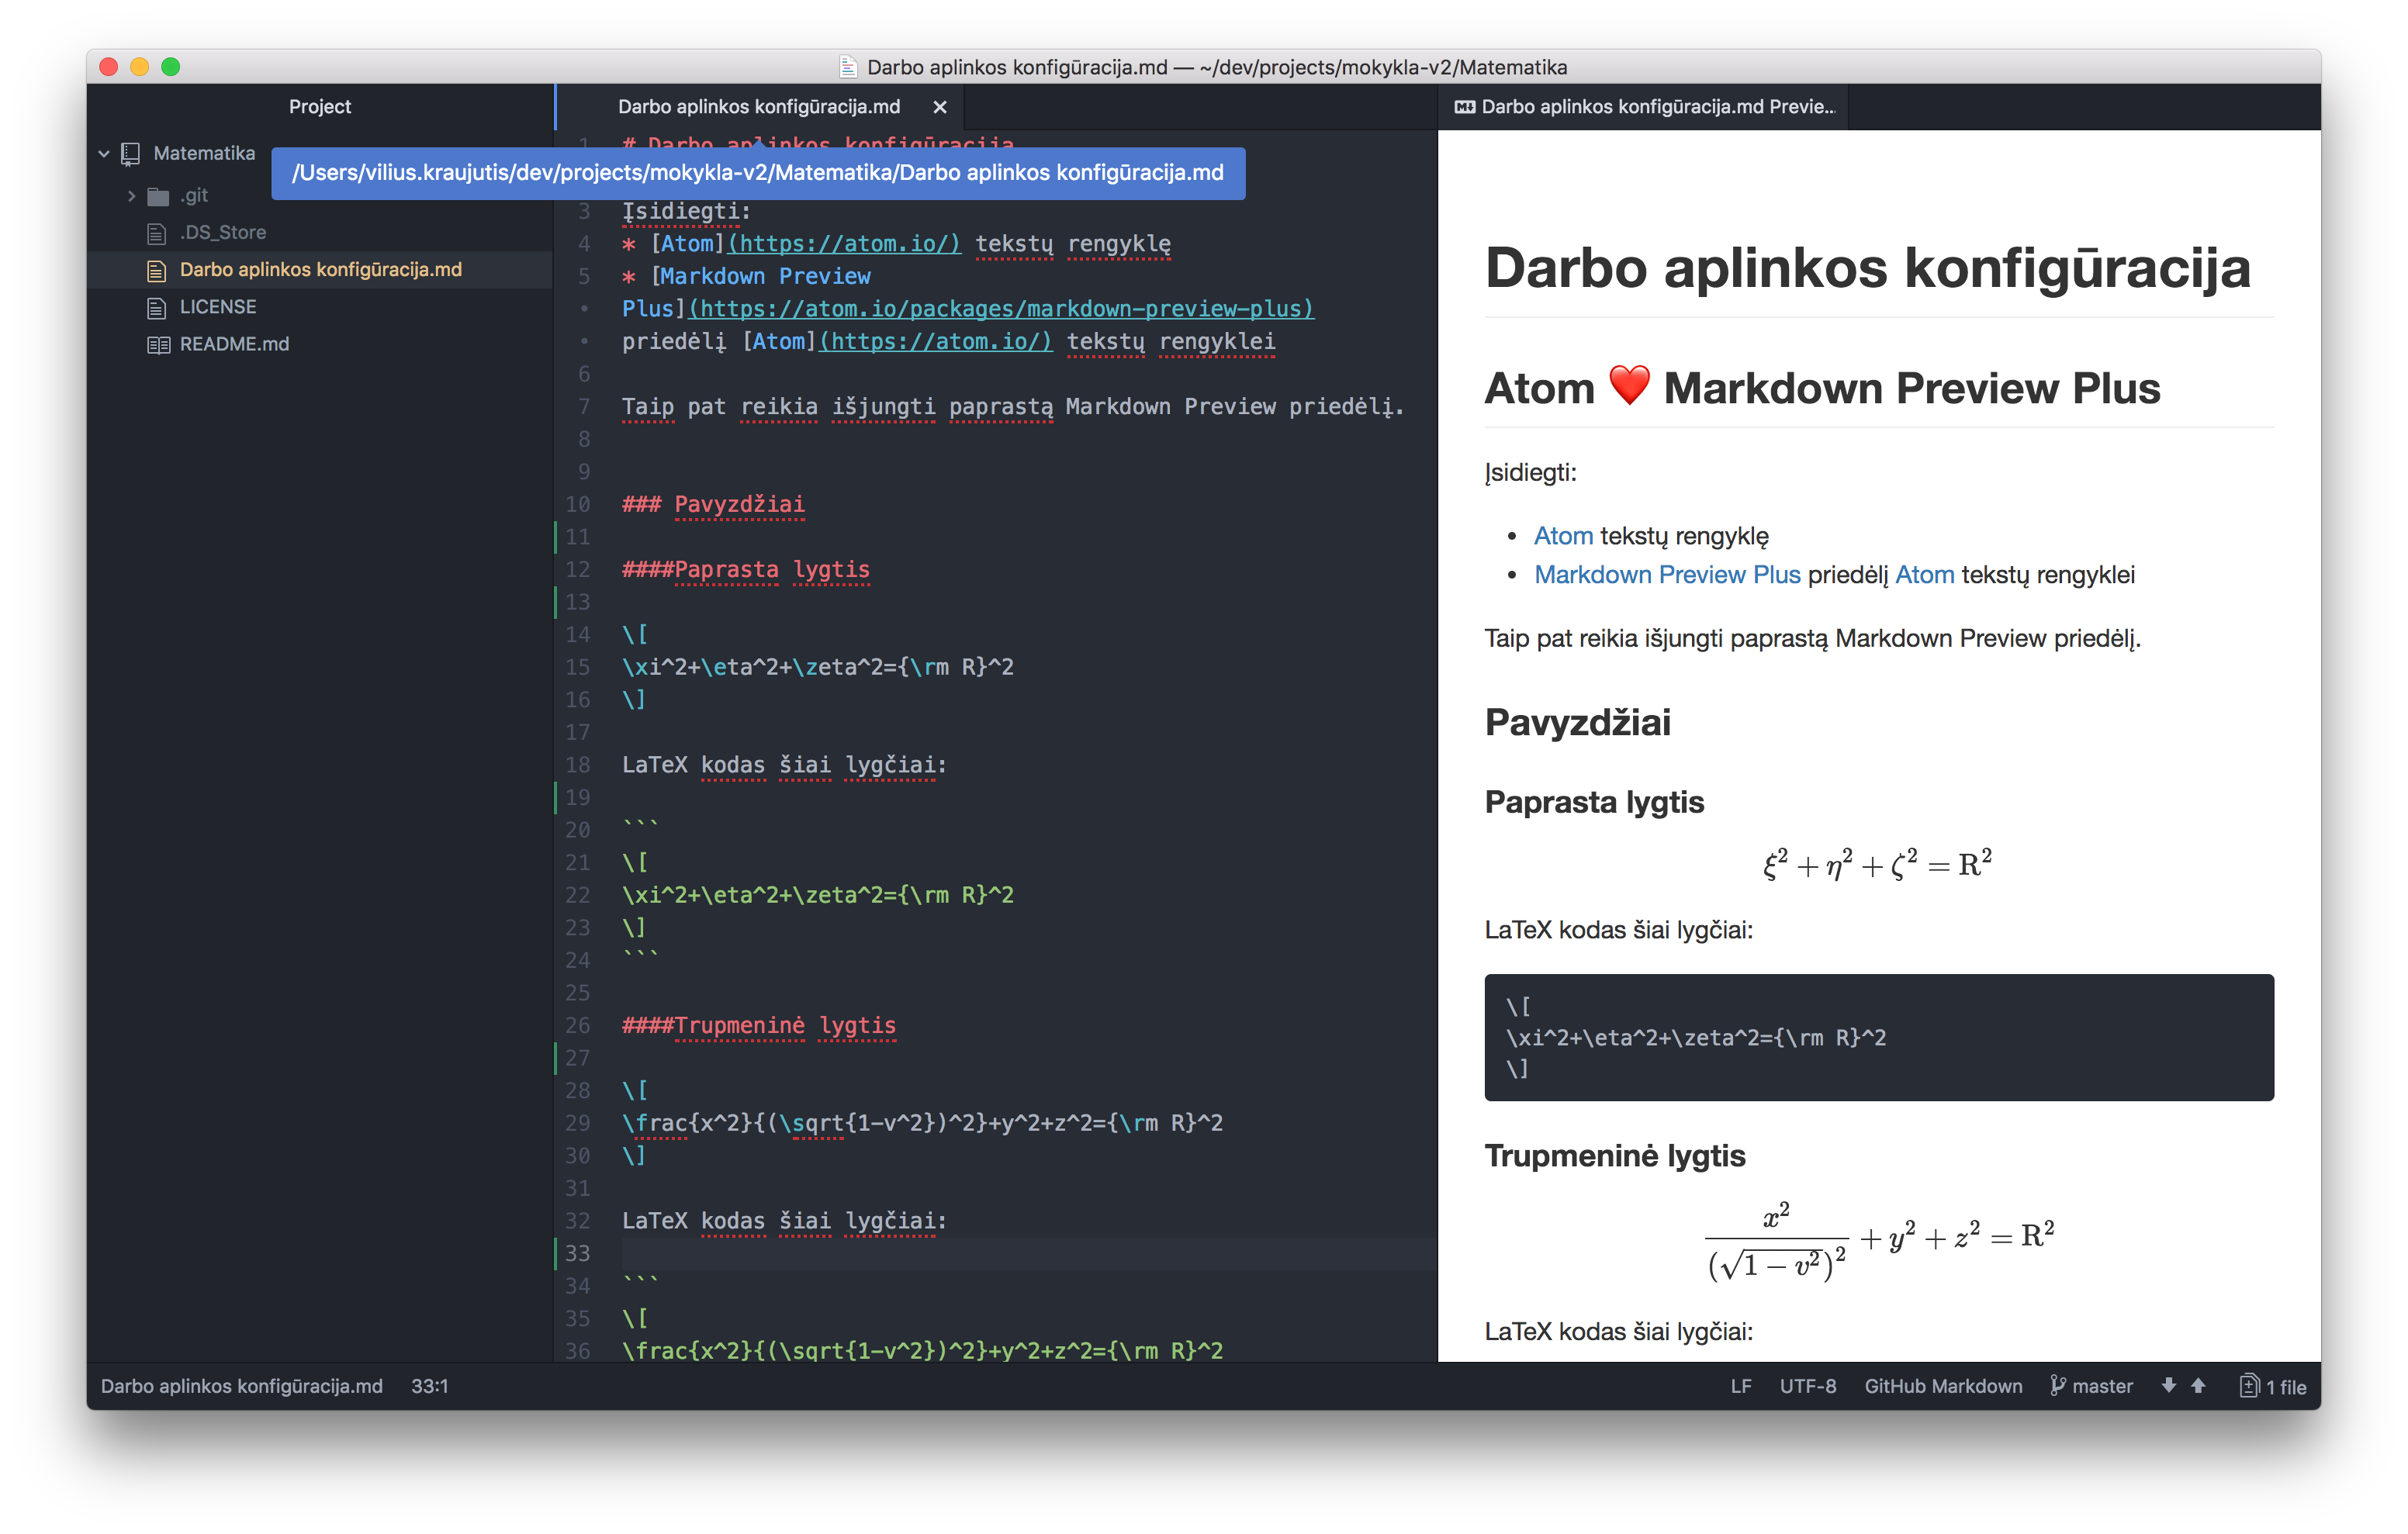The width and height of the screenshot is (2408, 1534).
Task: Change LF line ending in status bar
Action: pos(1741,1386)
